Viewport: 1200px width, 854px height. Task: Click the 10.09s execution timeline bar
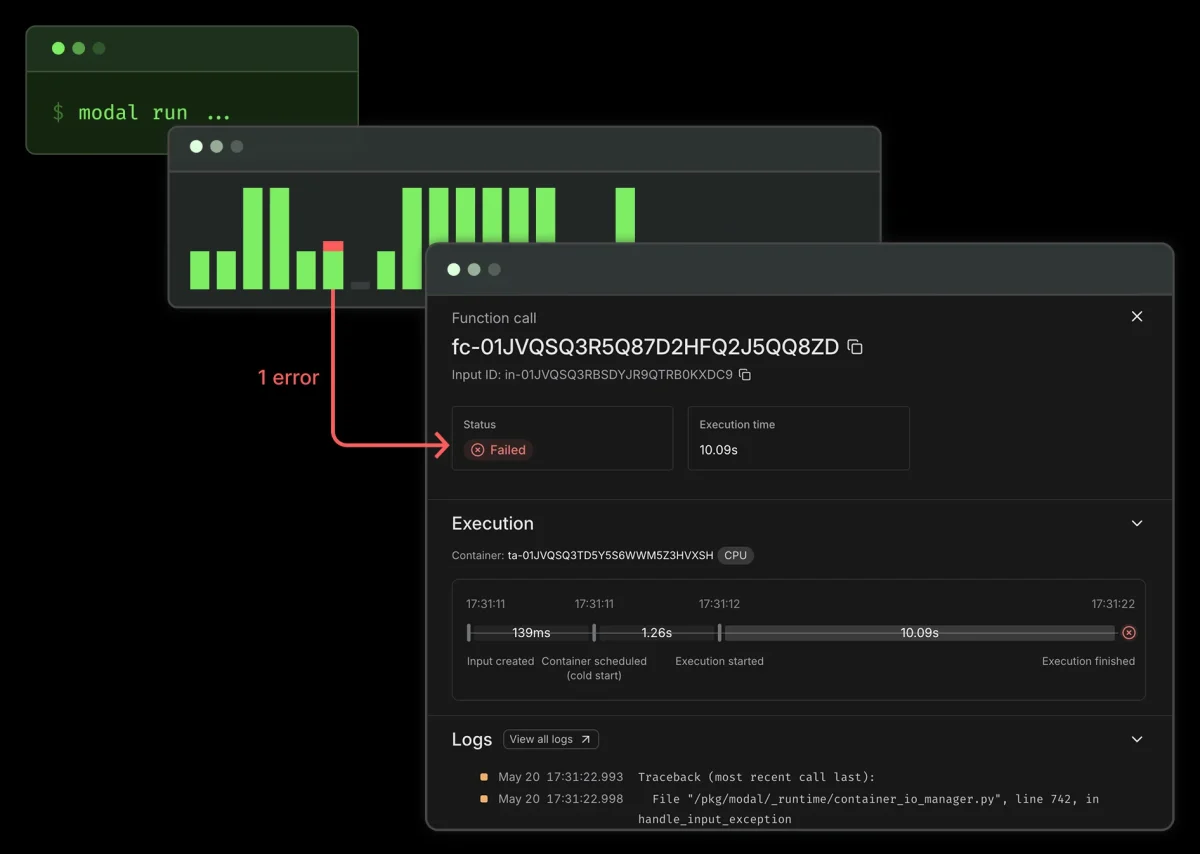[919, 633]
